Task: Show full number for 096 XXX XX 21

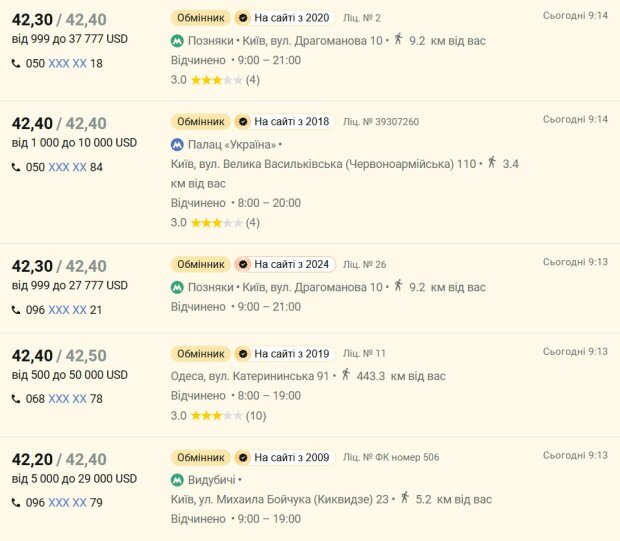Action: tap(67, 310)
